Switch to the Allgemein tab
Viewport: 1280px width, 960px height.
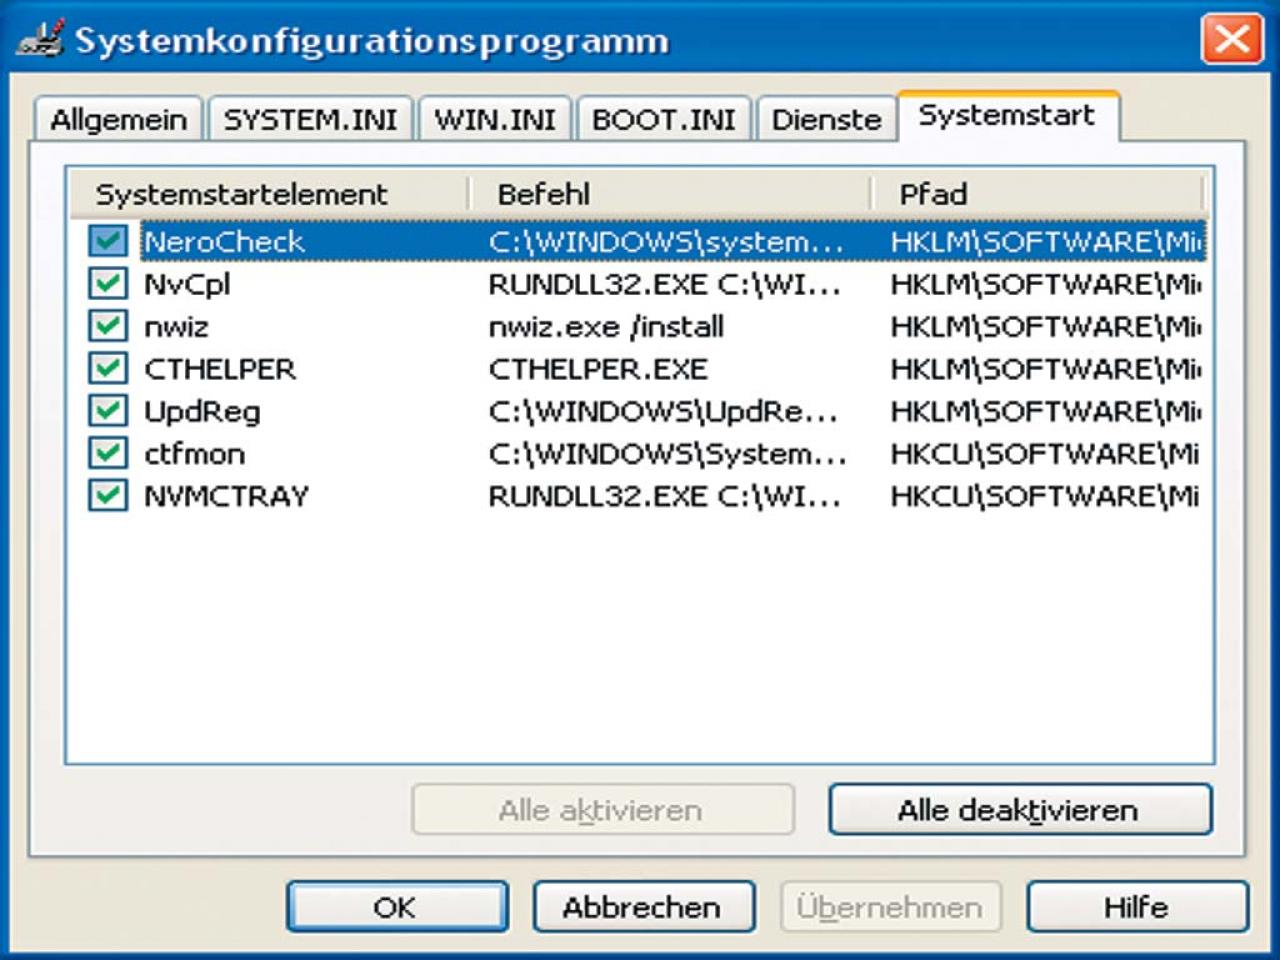point(118,119)
